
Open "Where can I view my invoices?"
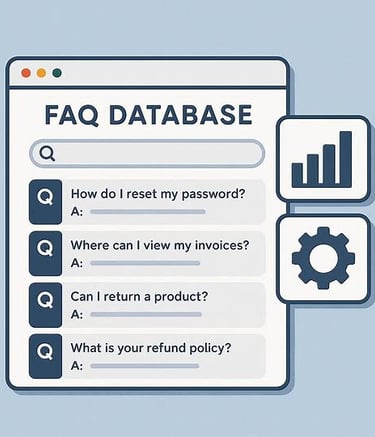pos(160,245)
